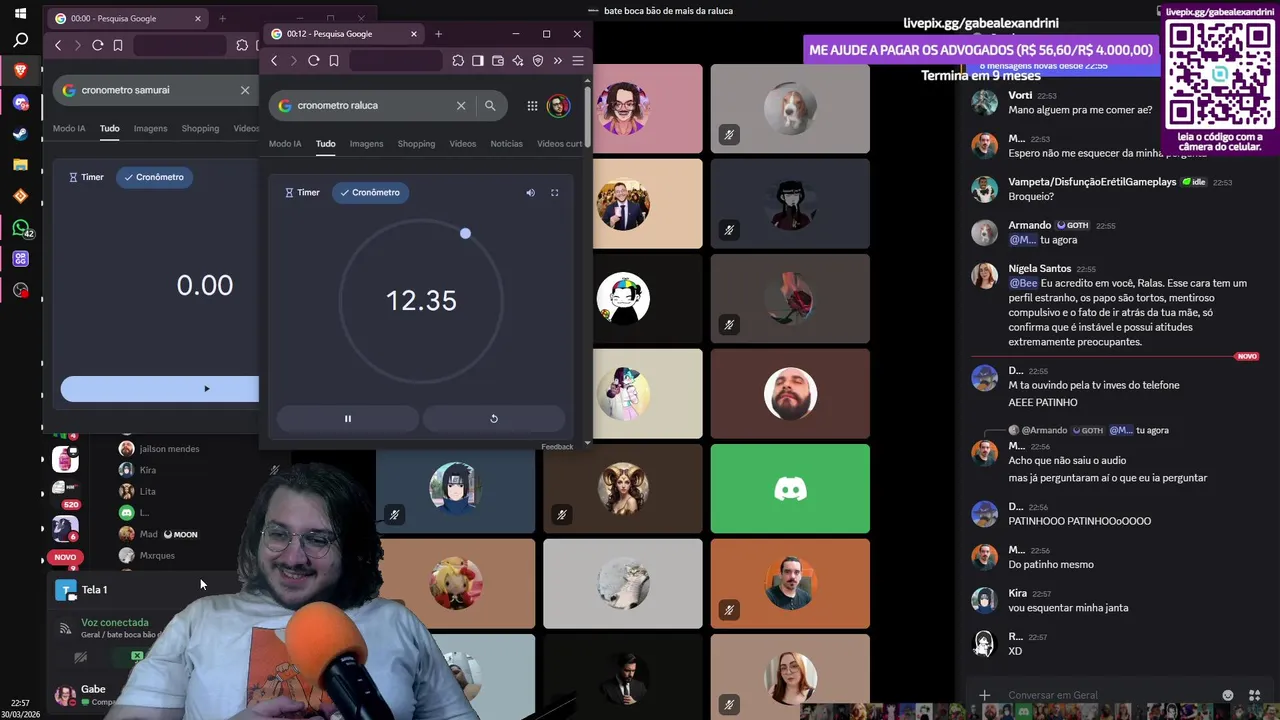1280x720 pixels.
Task: Open WhatsApp from taskbar
Action: pyautogui.click(x=21, y=228)
